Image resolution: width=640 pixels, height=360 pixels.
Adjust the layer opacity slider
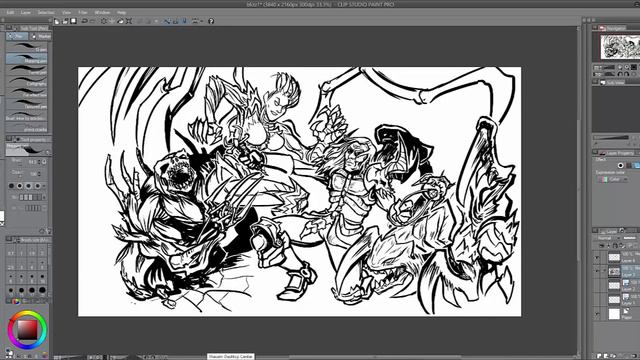[631, 238]
